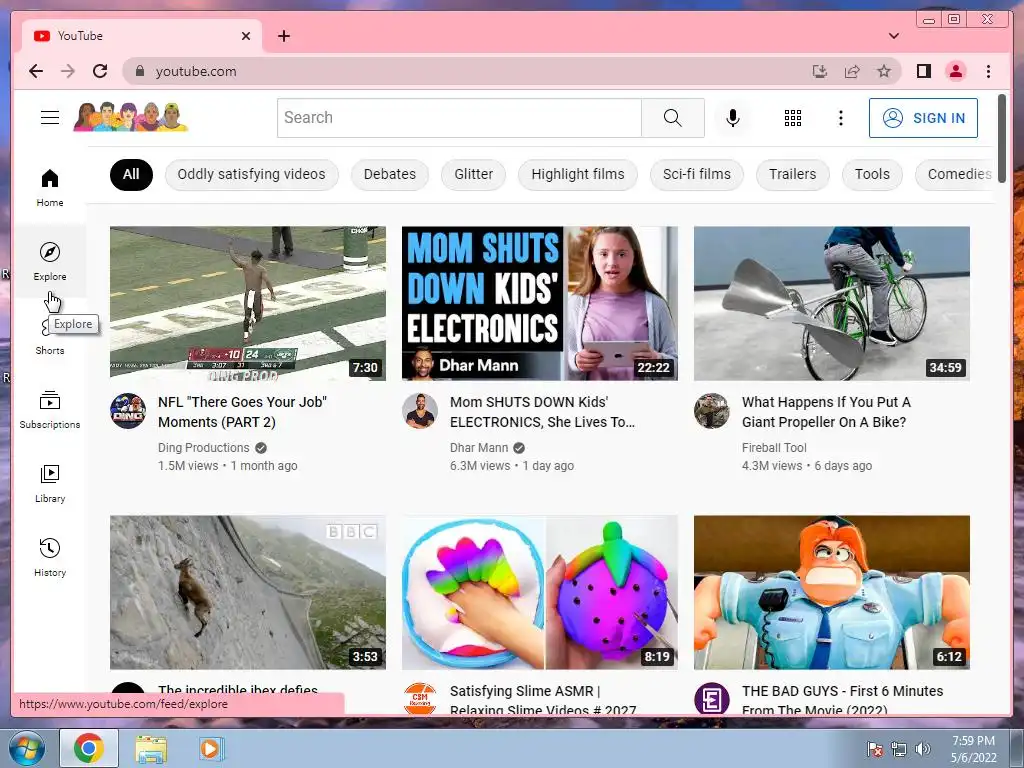The height and width of the screenshot is (768, 1024).
Task: Bookmark this page with star
Action: 884,71
